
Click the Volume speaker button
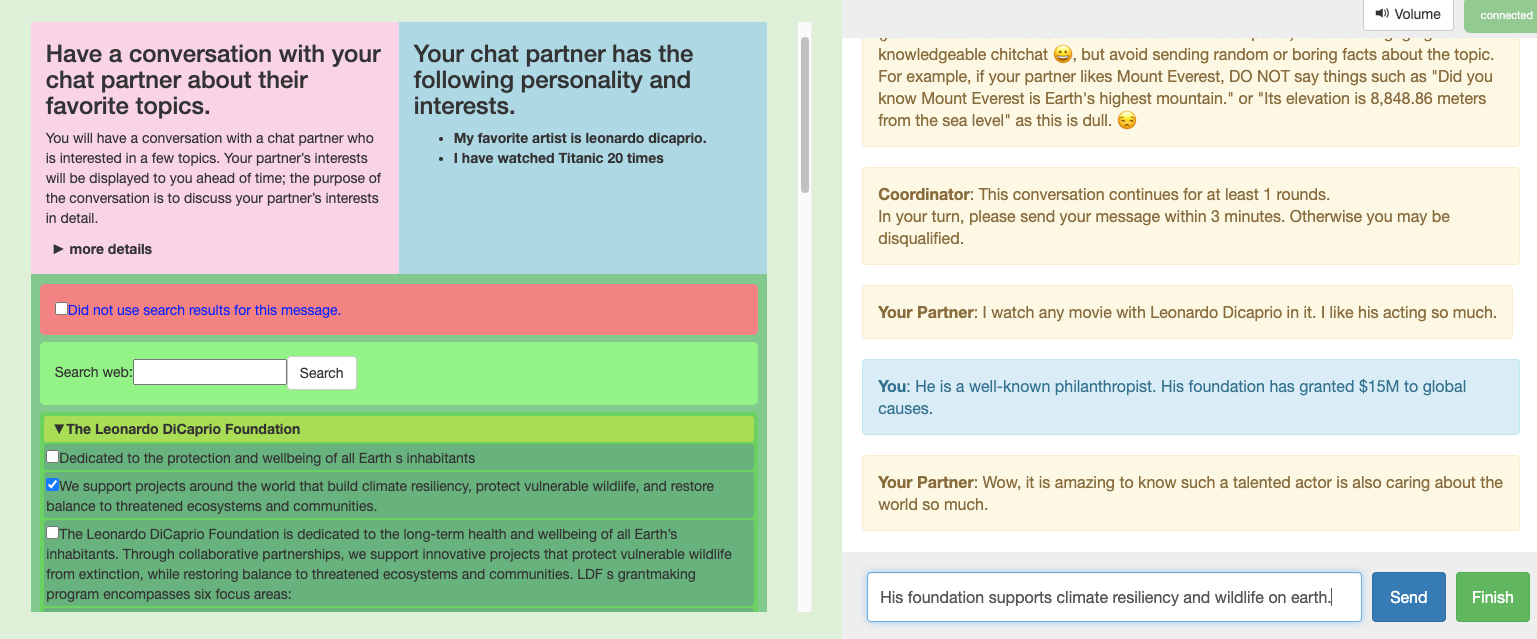click(x=1407, y=14)
